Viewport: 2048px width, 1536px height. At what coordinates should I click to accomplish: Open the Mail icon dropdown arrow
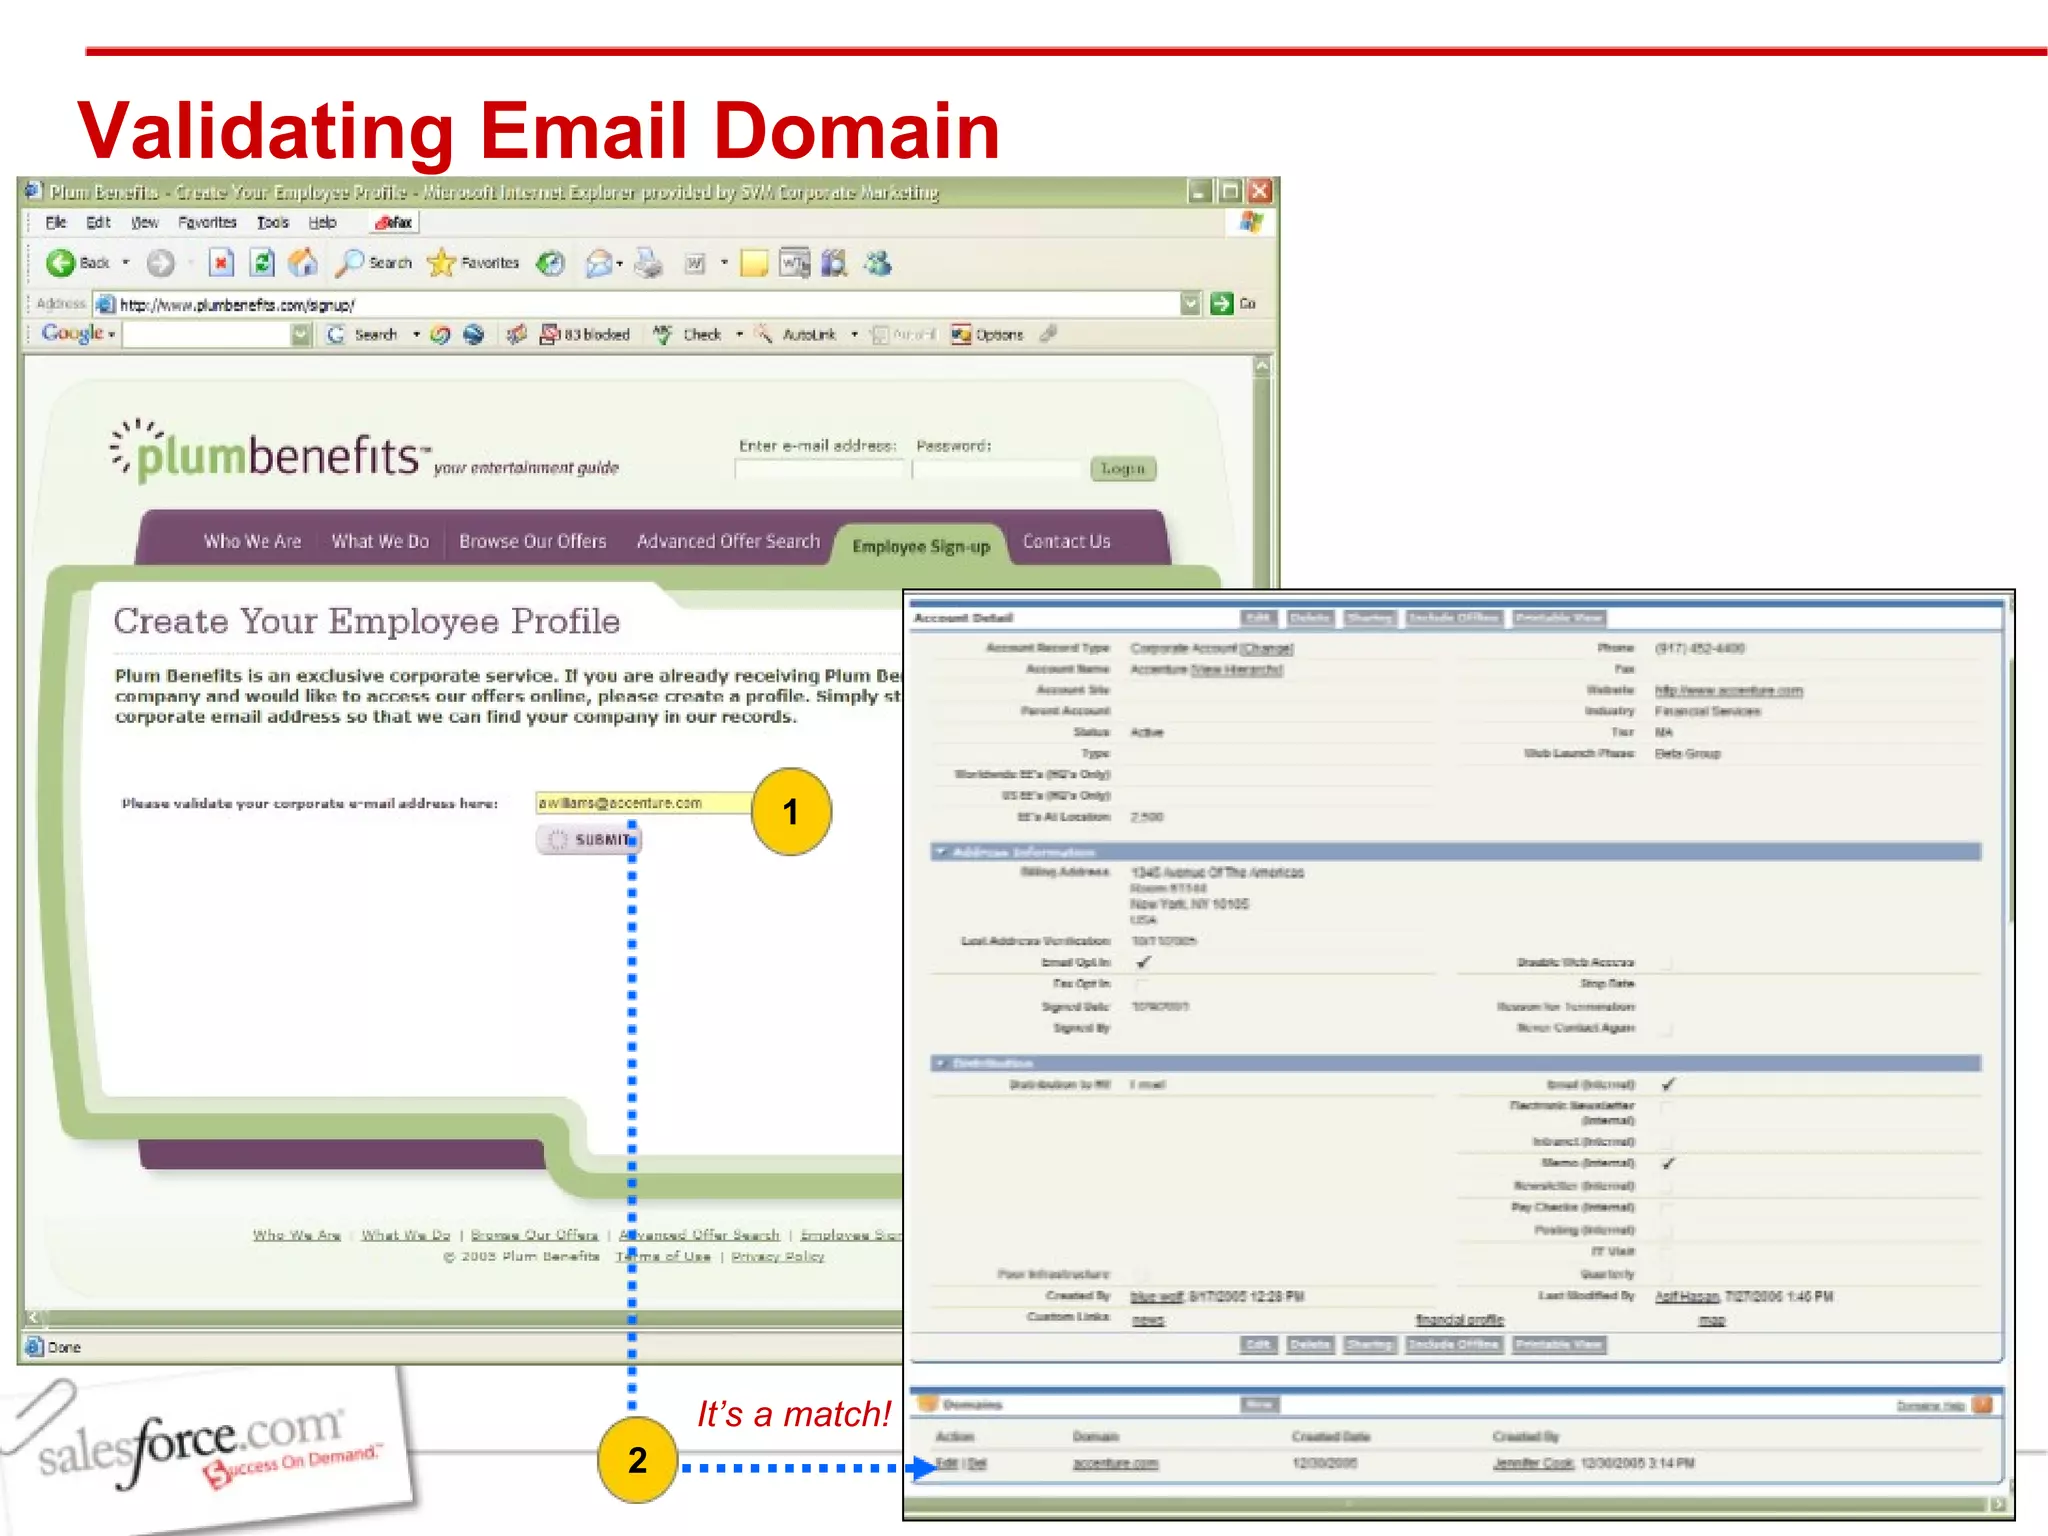pyautogui.click(x=620, y=264)
